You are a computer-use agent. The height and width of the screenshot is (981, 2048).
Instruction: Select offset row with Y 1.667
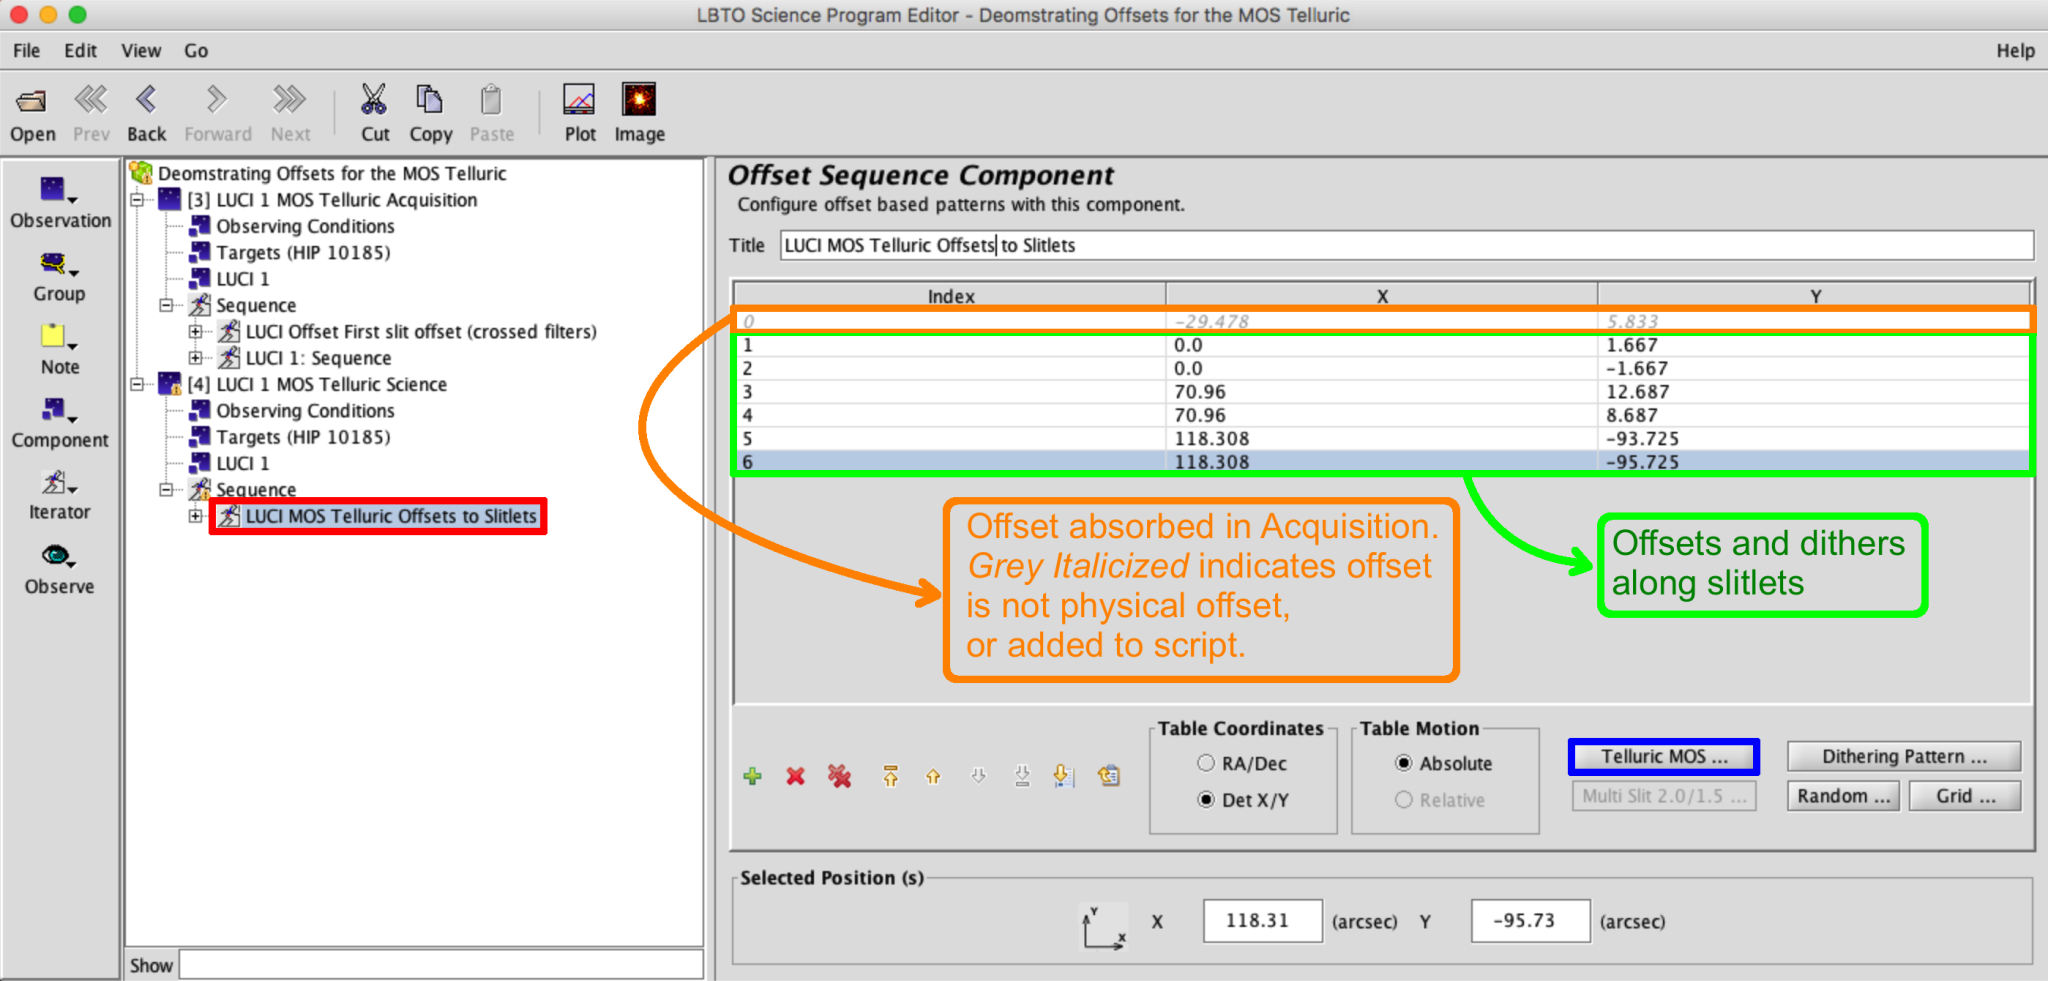[x=1384, y=345]
